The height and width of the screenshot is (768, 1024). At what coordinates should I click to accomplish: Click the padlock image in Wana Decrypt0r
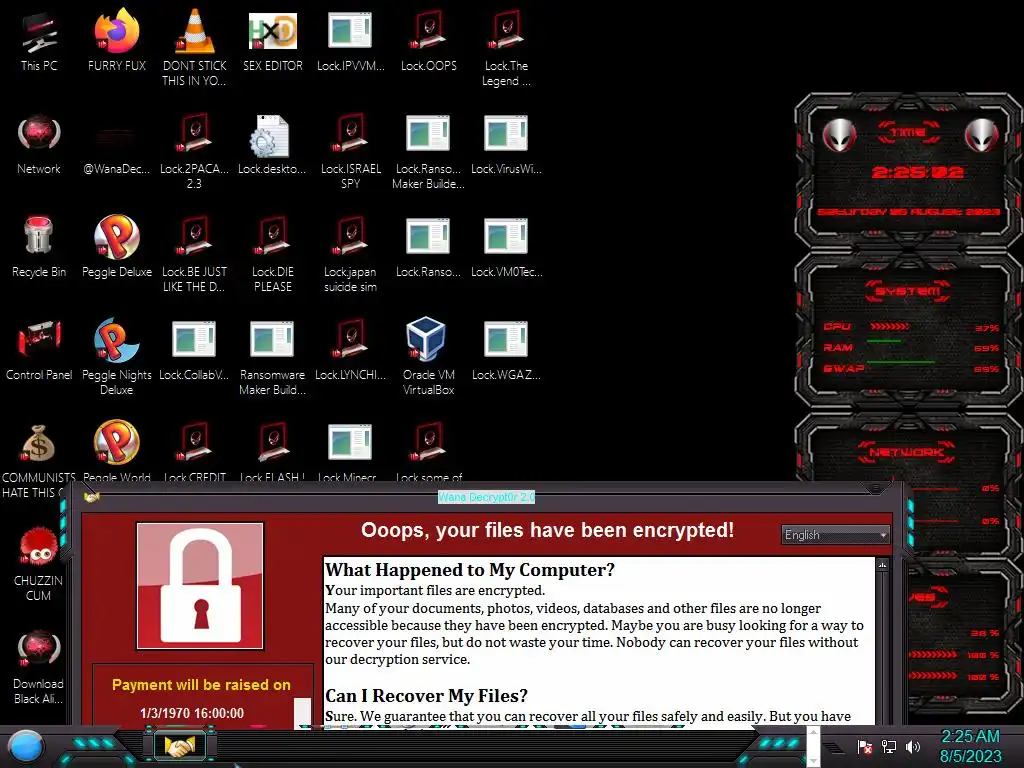point(200,586)
